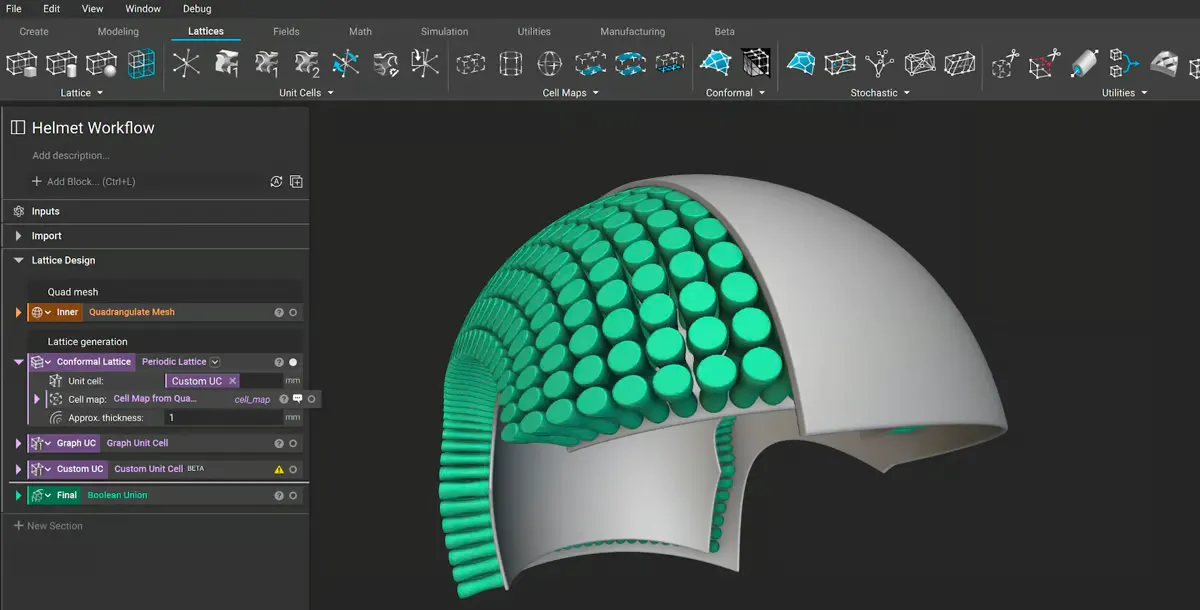Remove the Custom UC chip from Unit cell

tap(233, 381)
